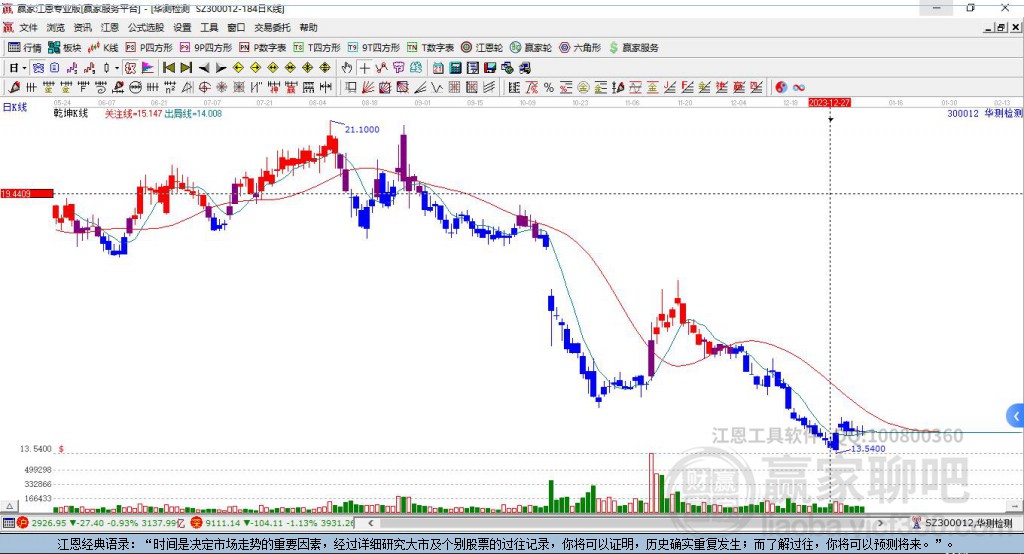
Task: Open the 9P四方形 tool
Action: pyautogui.click(x=206, y=48)
